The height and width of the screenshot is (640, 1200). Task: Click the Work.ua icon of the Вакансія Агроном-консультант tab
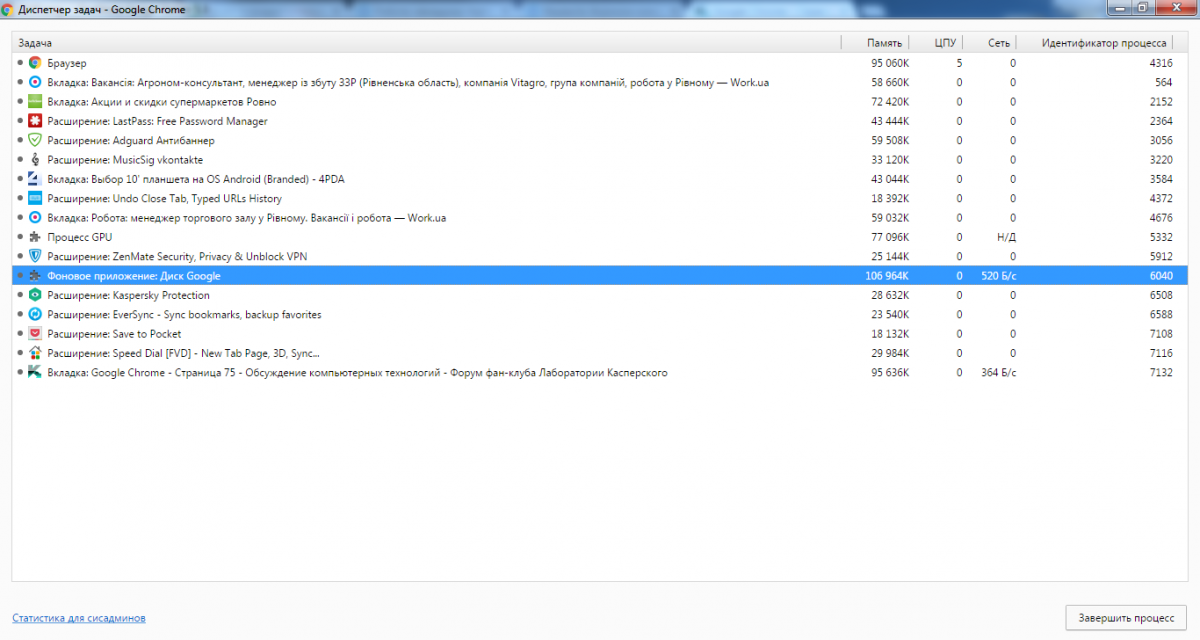point(34,82)
